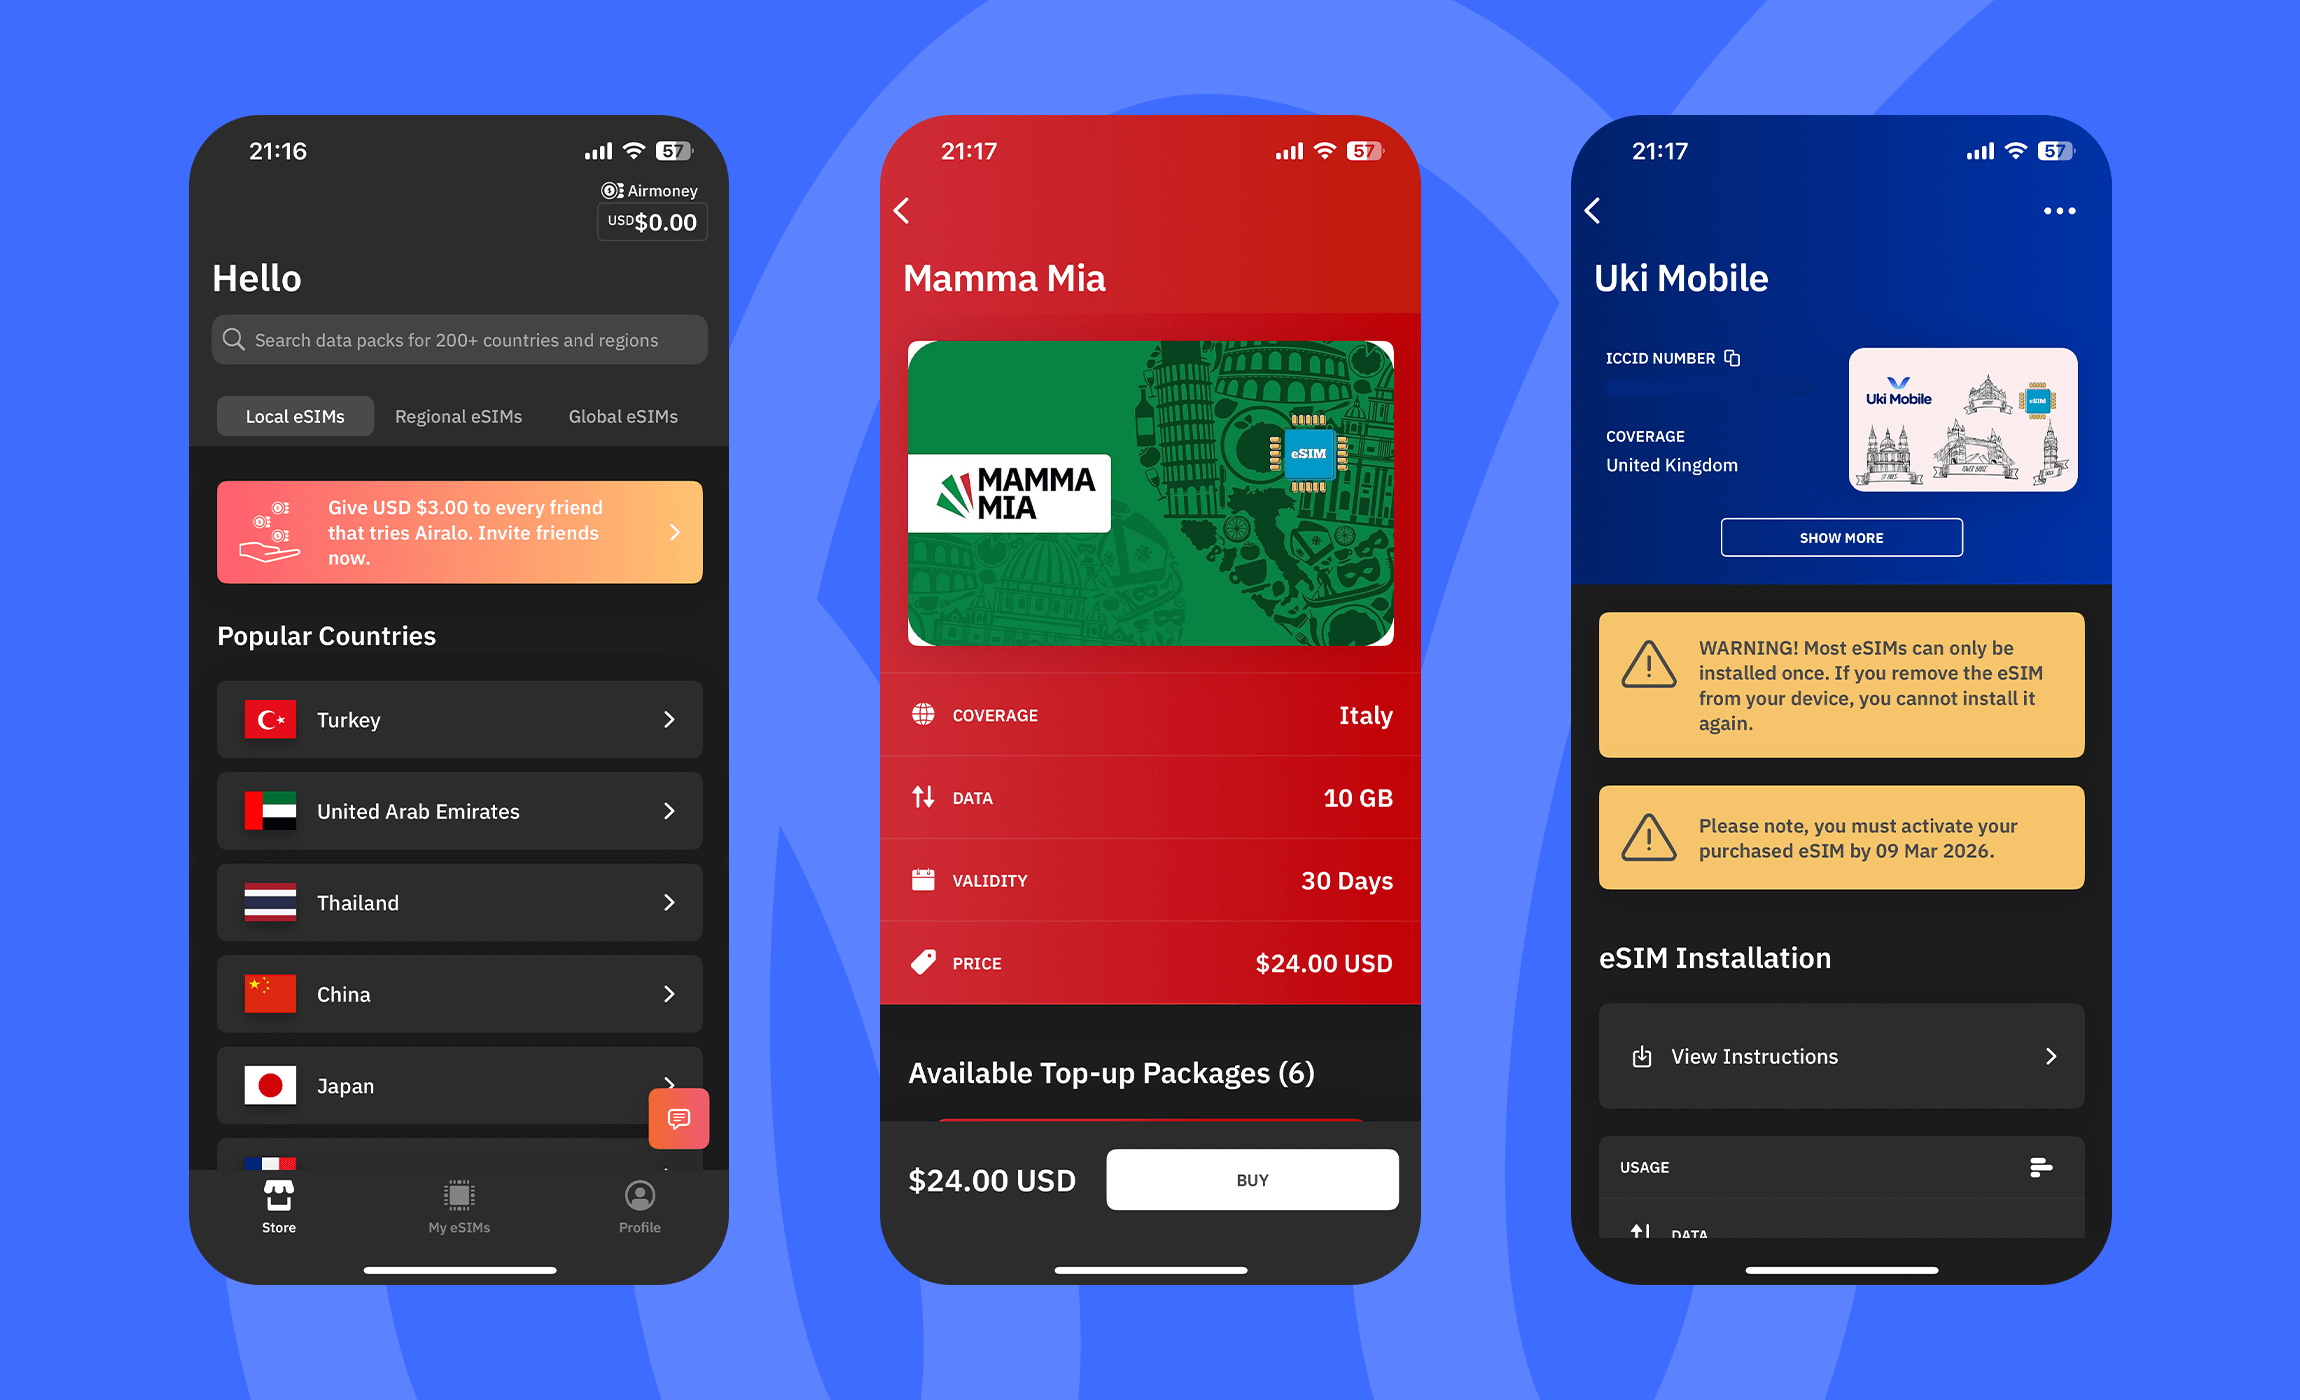This screenshot has width=2300, height=1400.
Task: Tap the chat bubble support icon
Action: [x=678, y=1117]
